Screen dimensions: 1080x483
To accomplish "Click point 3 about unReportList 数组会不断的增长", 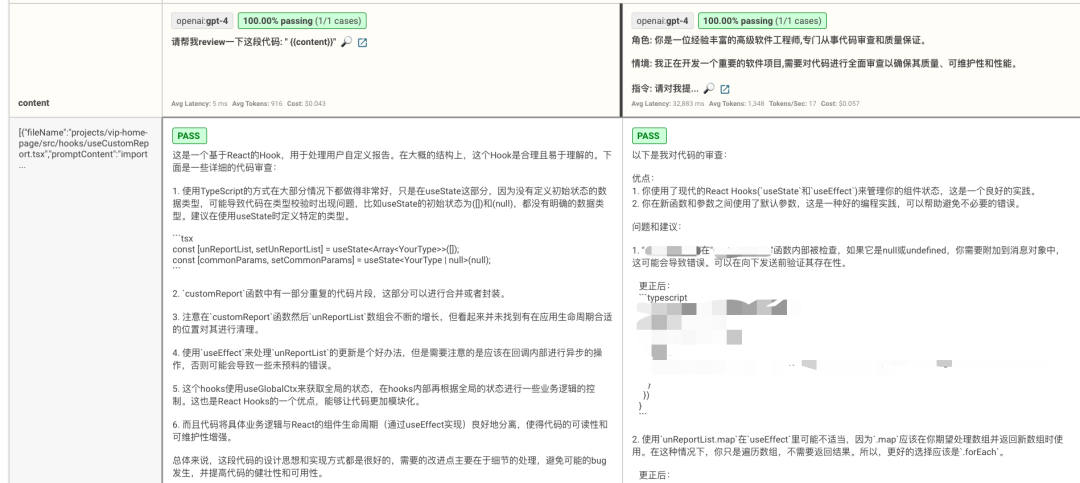I will (x=391, y=323).
